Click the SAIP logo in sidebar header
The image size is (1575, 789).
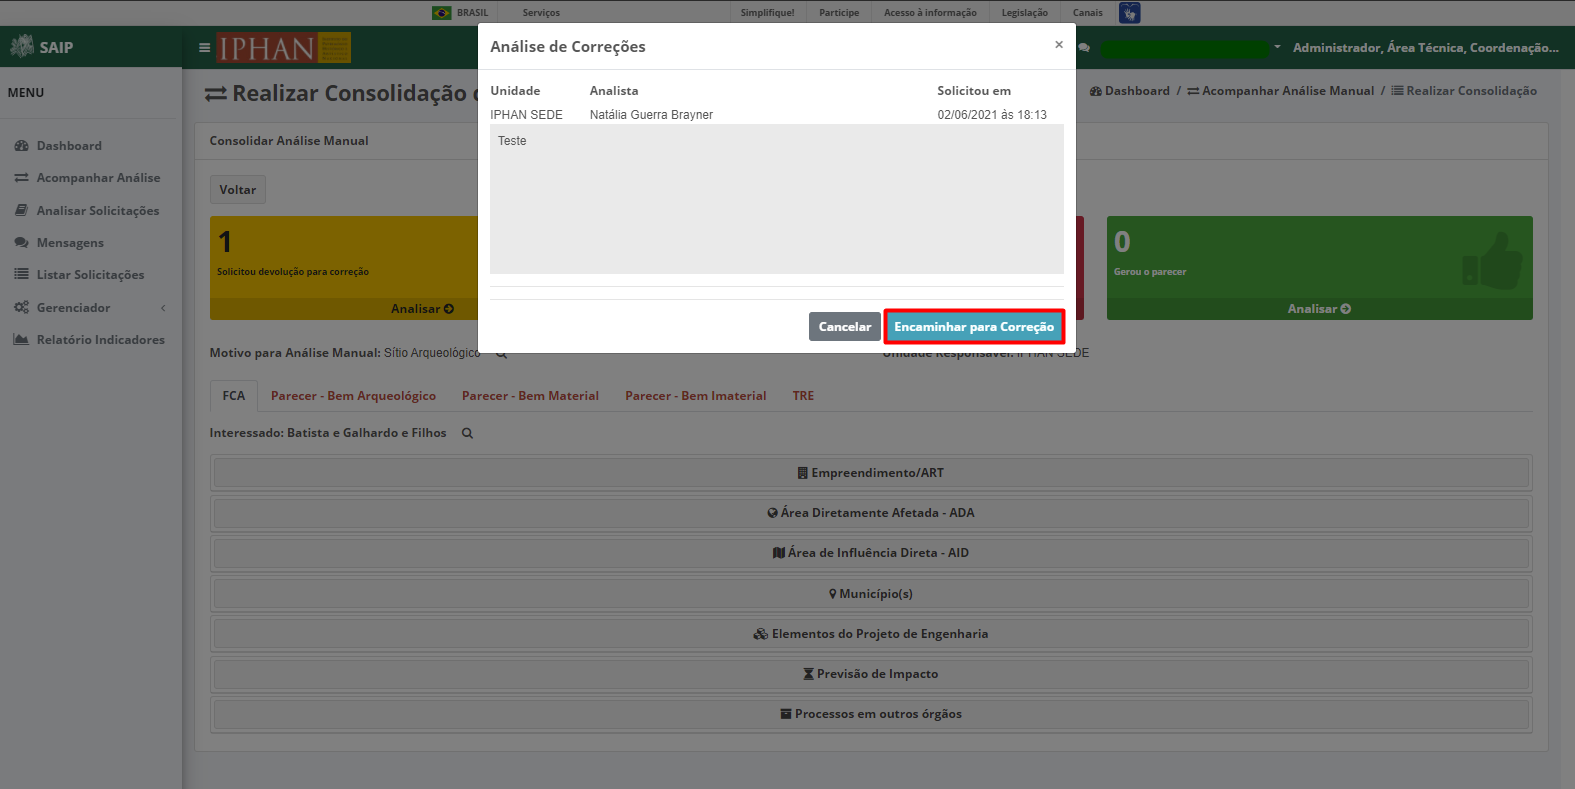pyautogui.click(x=42, y=47)
